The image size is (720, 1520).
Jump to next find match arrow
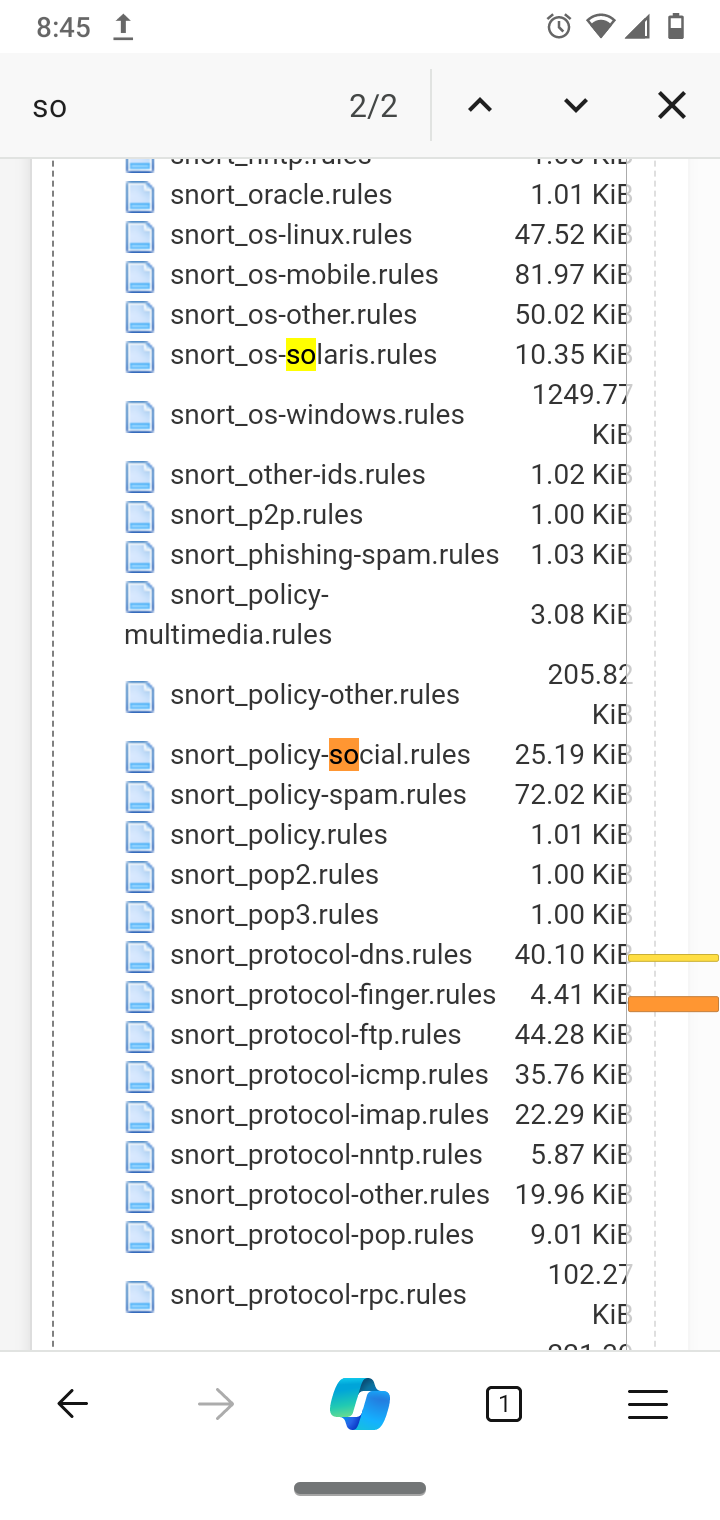[x=576, y=105]
